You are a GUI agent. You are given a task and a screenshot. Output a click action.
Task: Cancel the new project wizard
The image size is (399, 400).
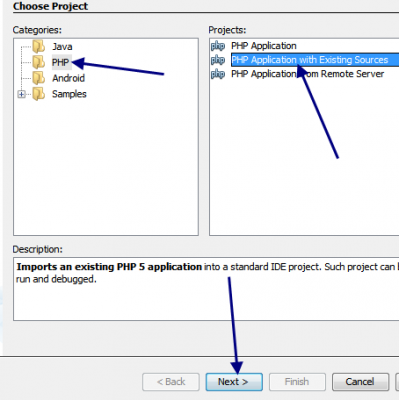point(360,382)
